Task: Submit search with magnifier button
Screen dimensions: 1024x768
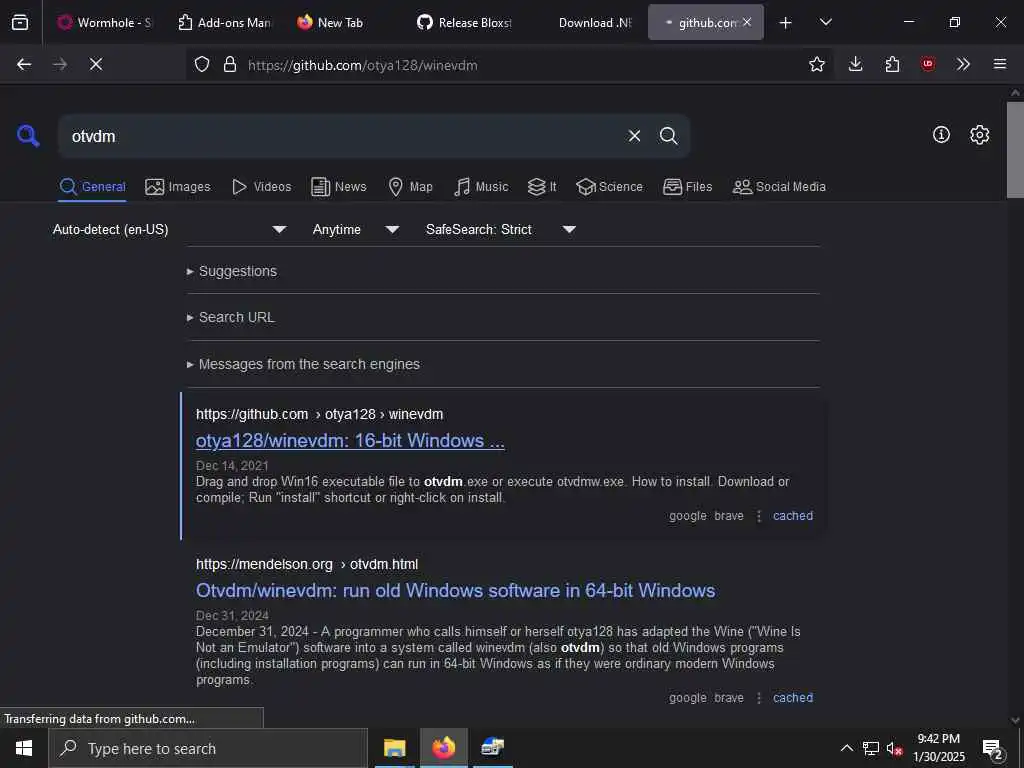Action: 668,136
